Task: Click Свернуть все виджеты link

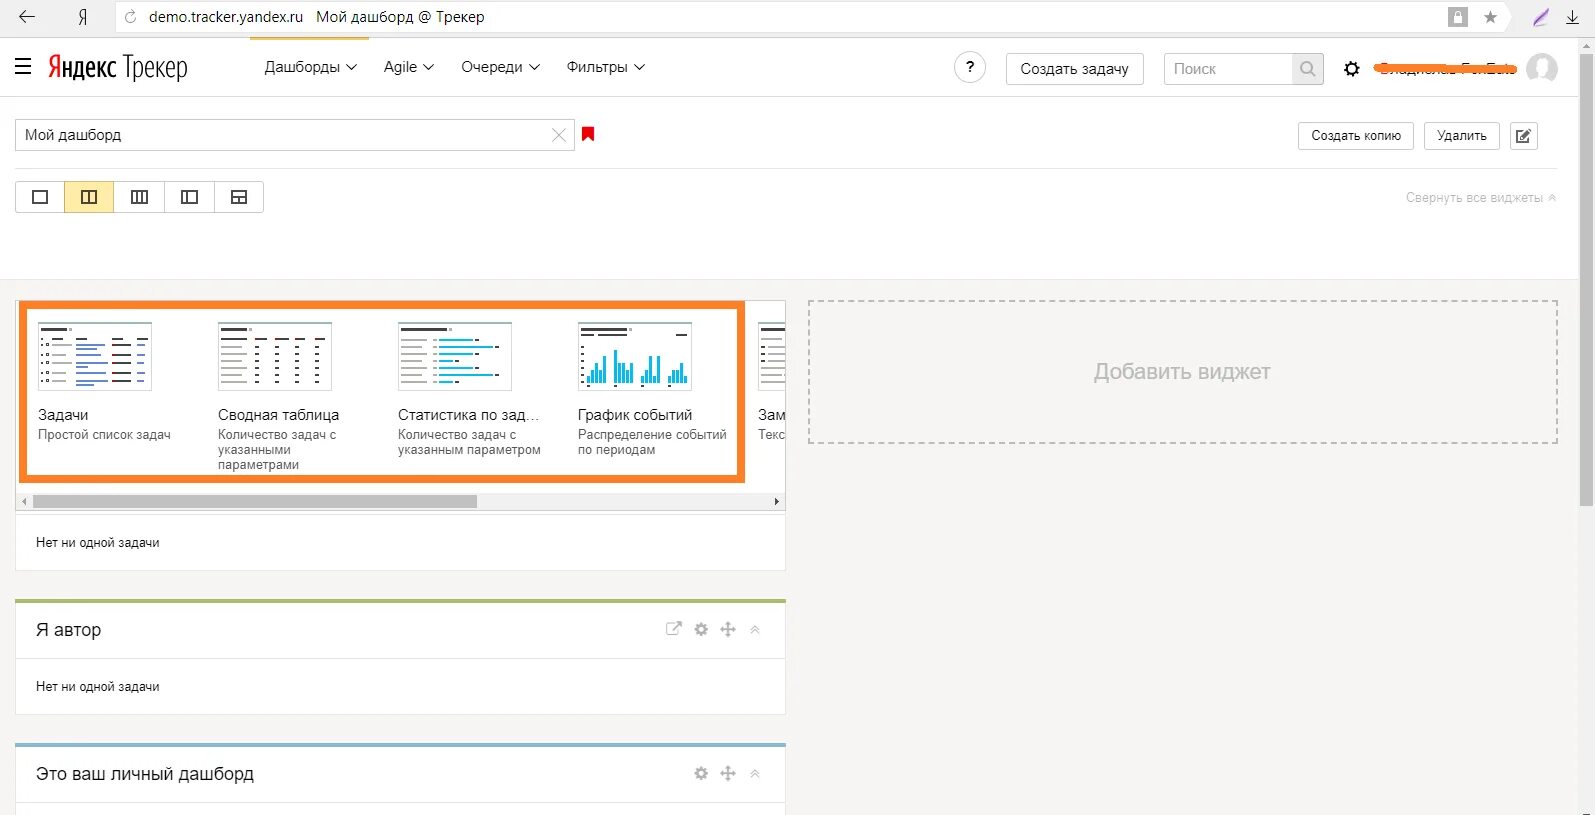Action: (x=1480, y=198)
